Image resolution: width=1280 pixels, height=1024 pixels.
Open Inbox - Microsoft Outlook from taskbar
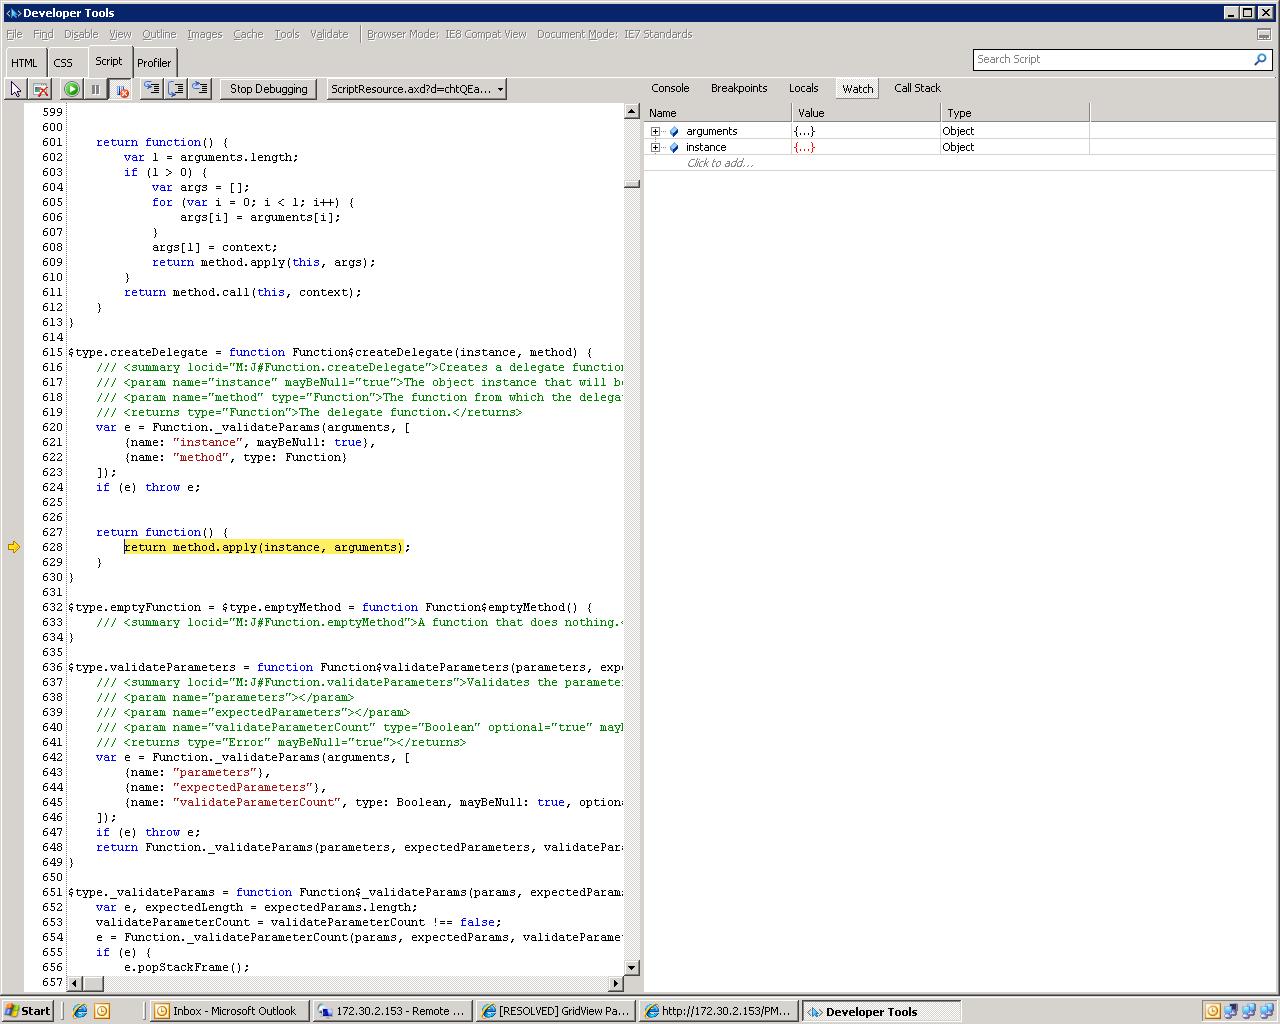(x=229, y=1011)
